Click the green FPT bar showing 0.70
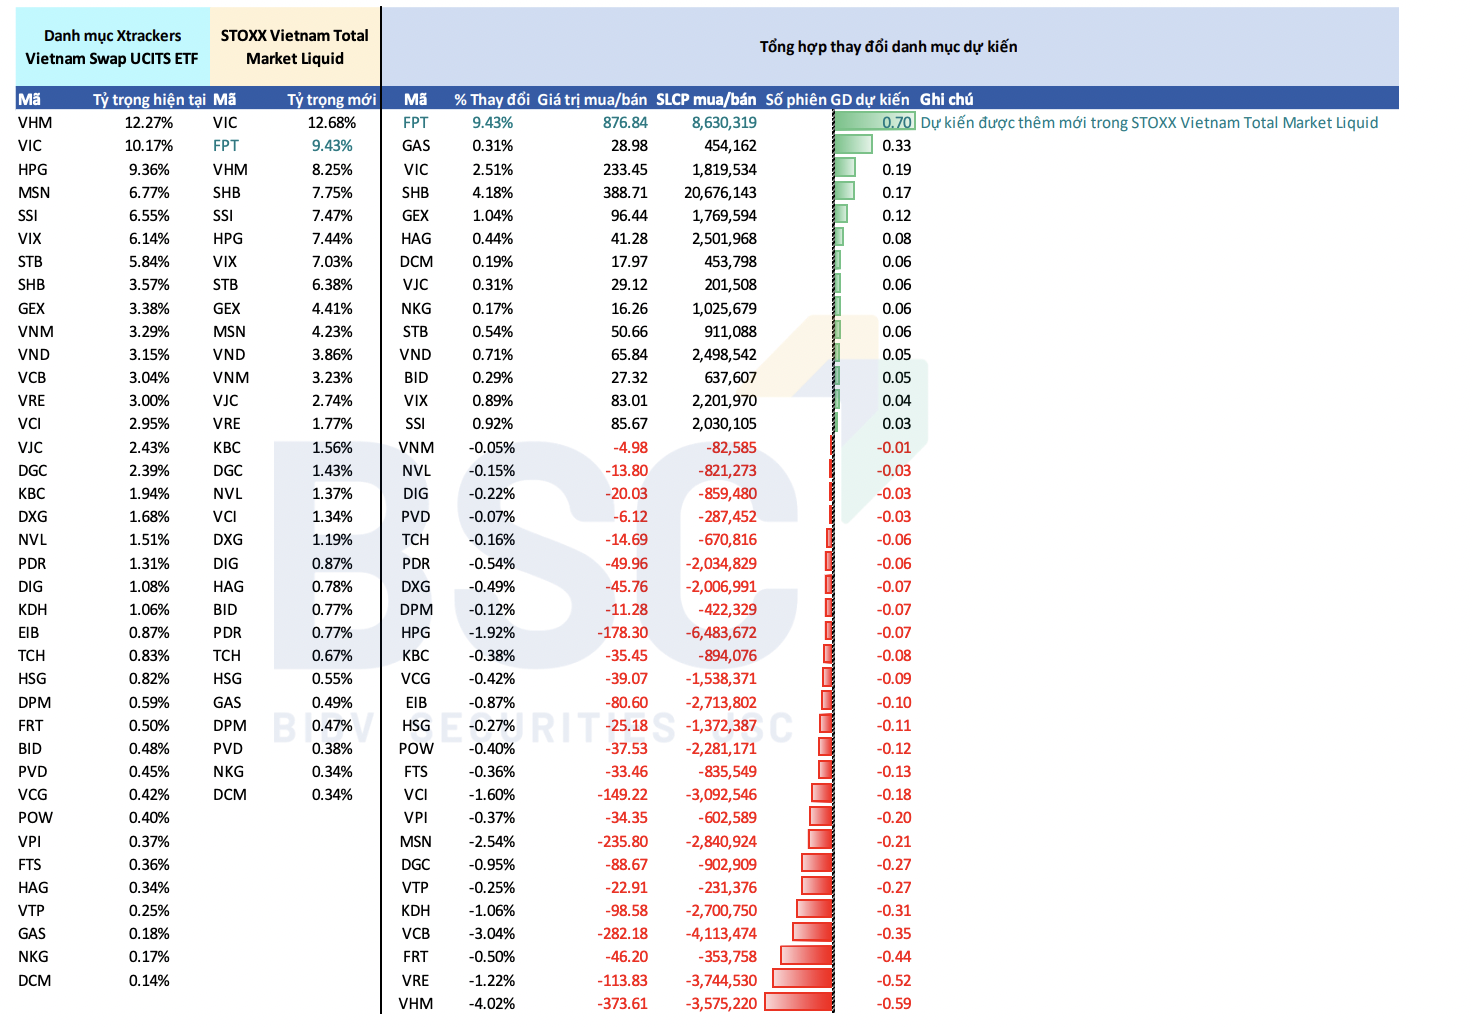This screenshot has height=1028, width=1472. click(874, 122)
